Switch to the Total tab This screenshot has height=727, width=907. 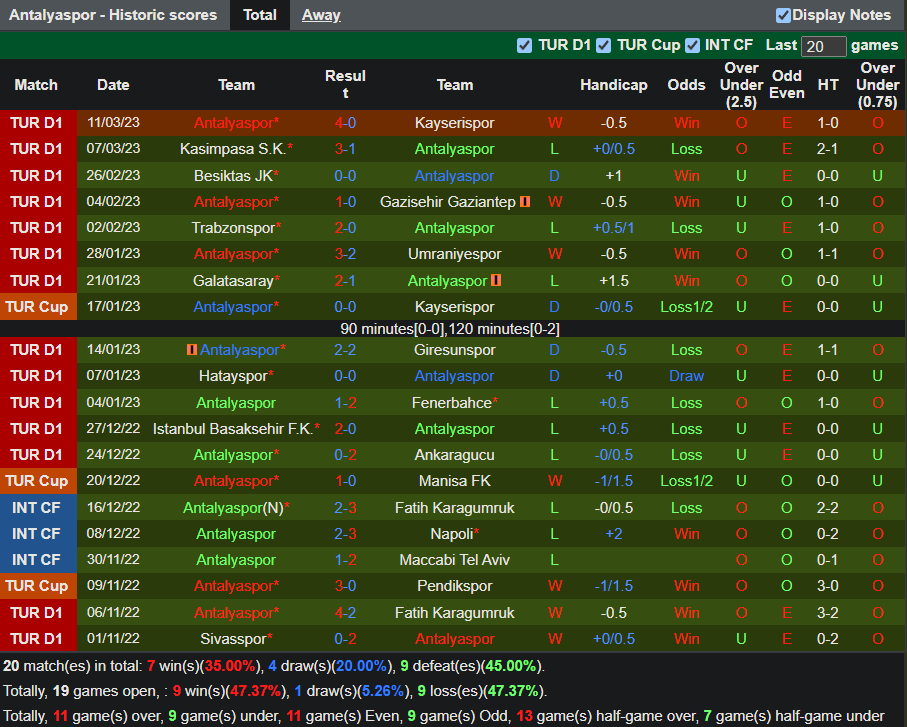[260, 15]
